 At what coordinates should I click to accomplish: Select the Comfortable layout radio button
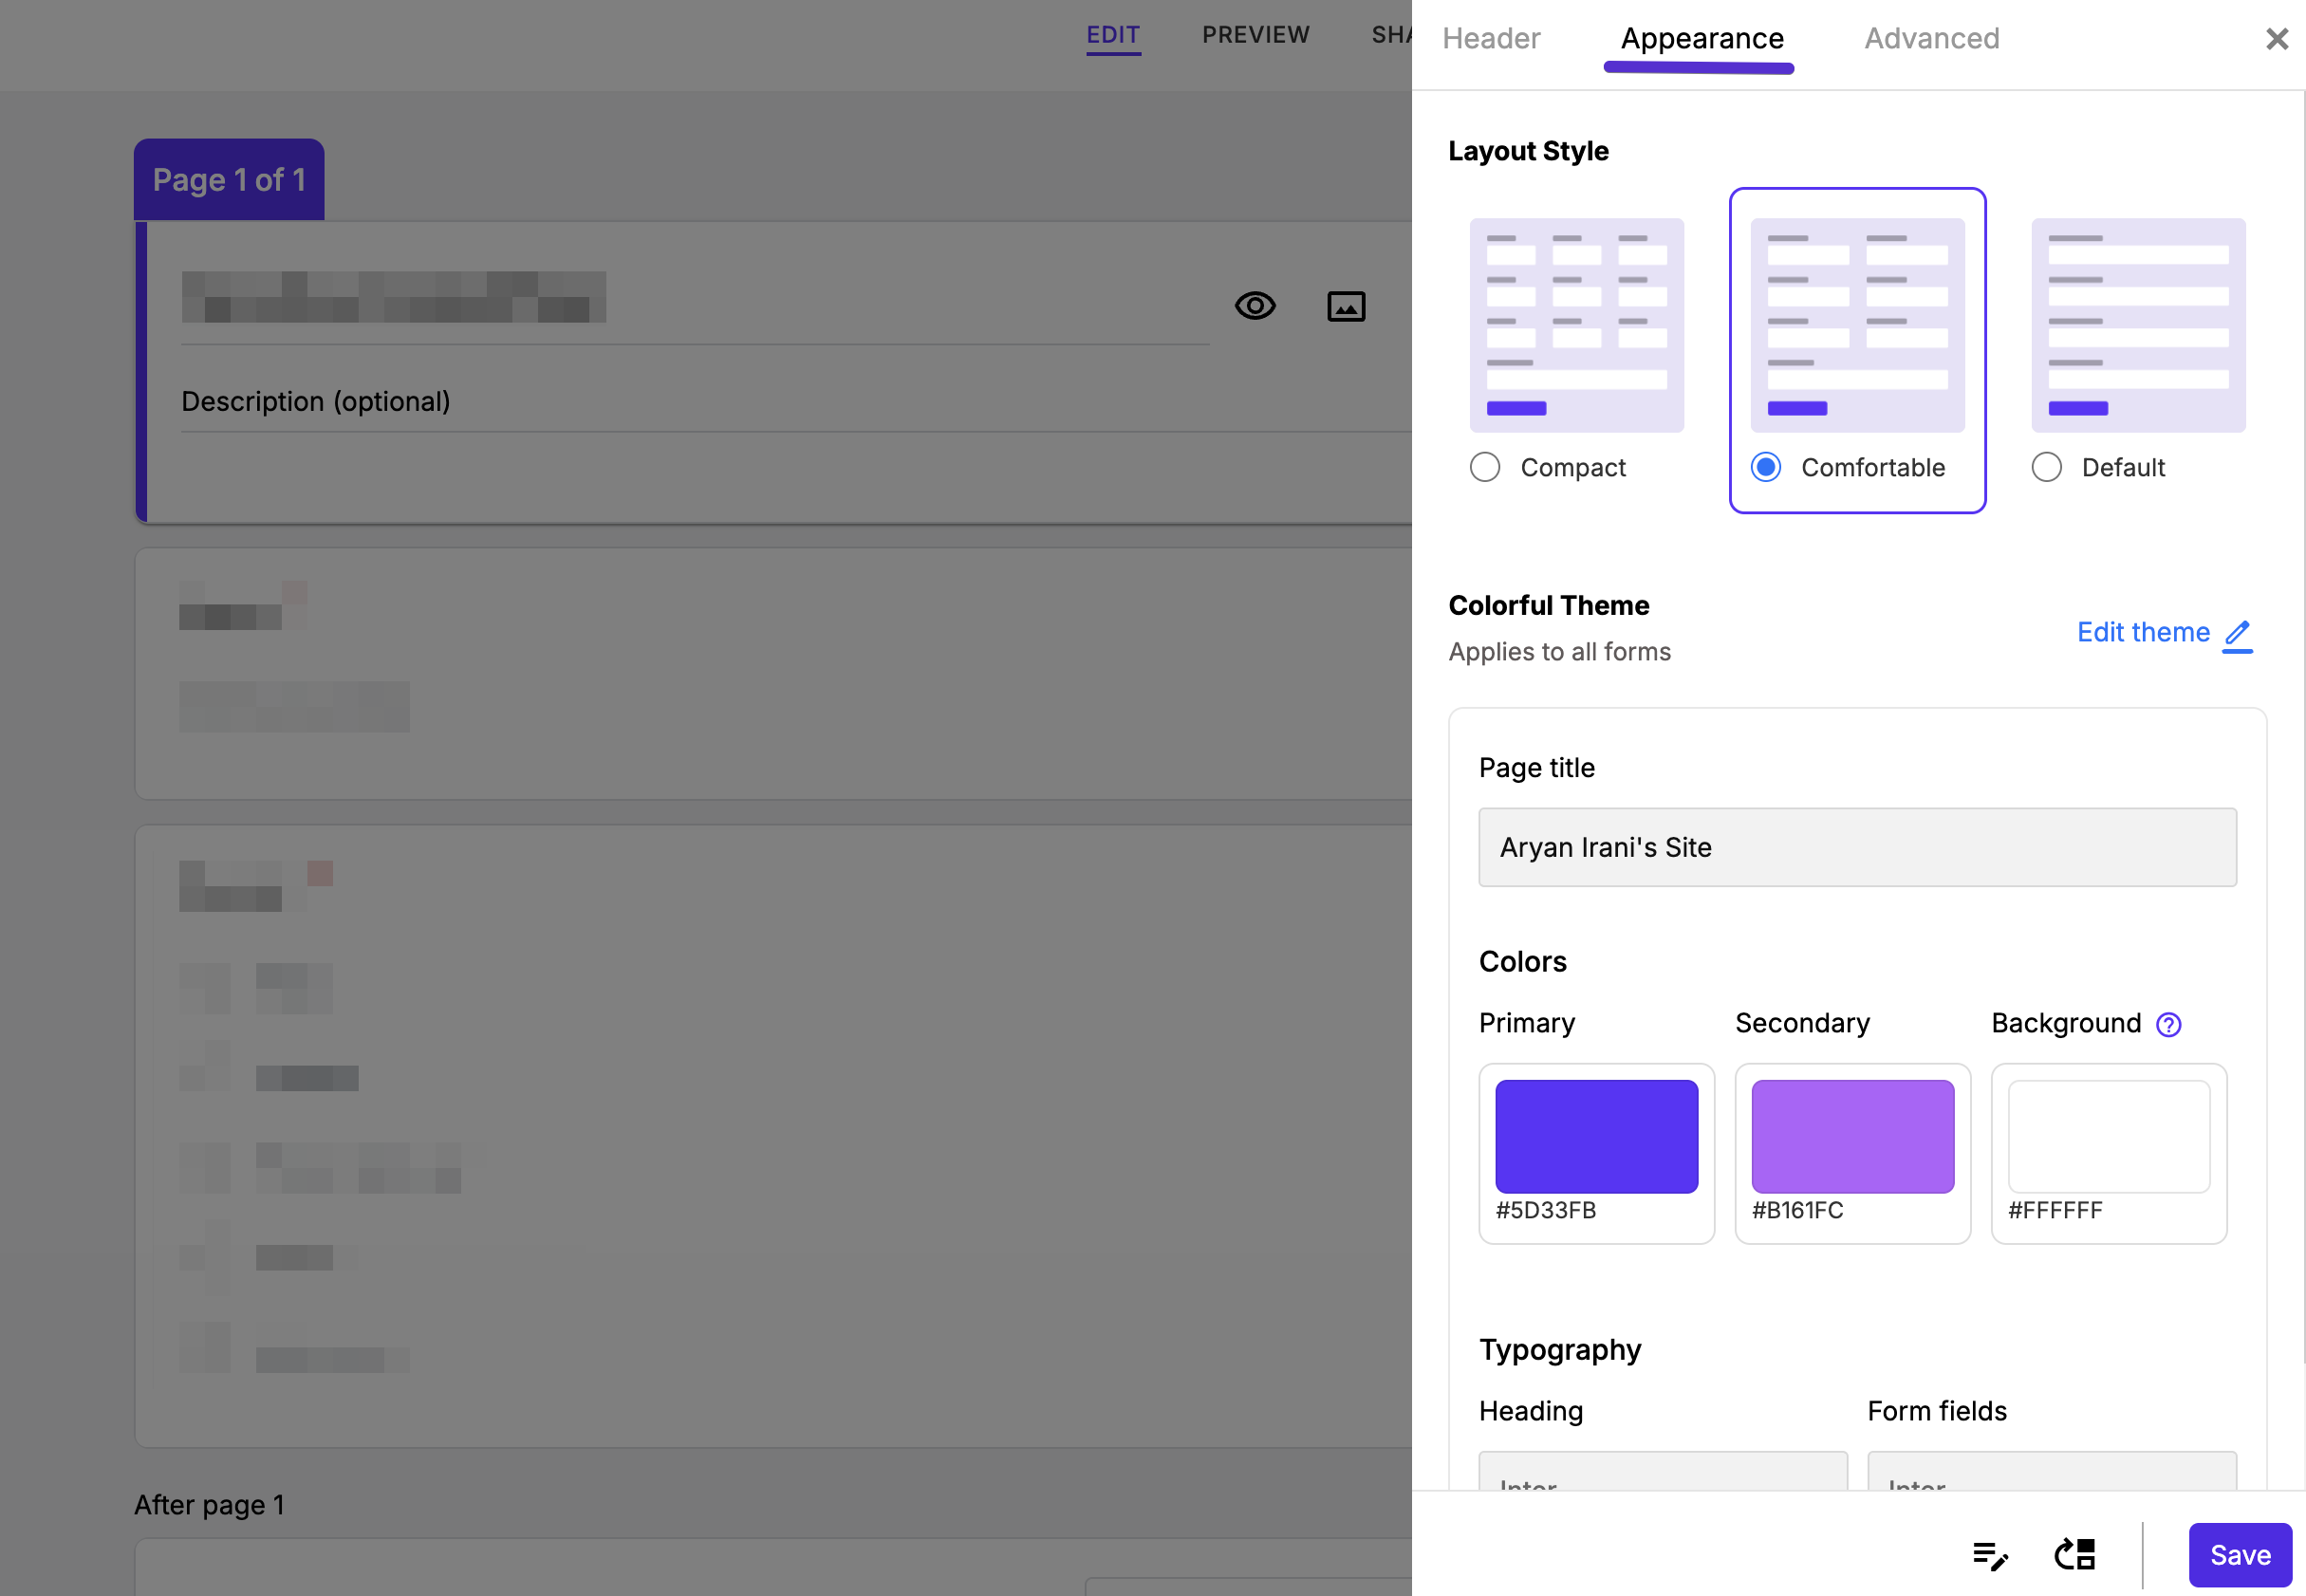1766,467
